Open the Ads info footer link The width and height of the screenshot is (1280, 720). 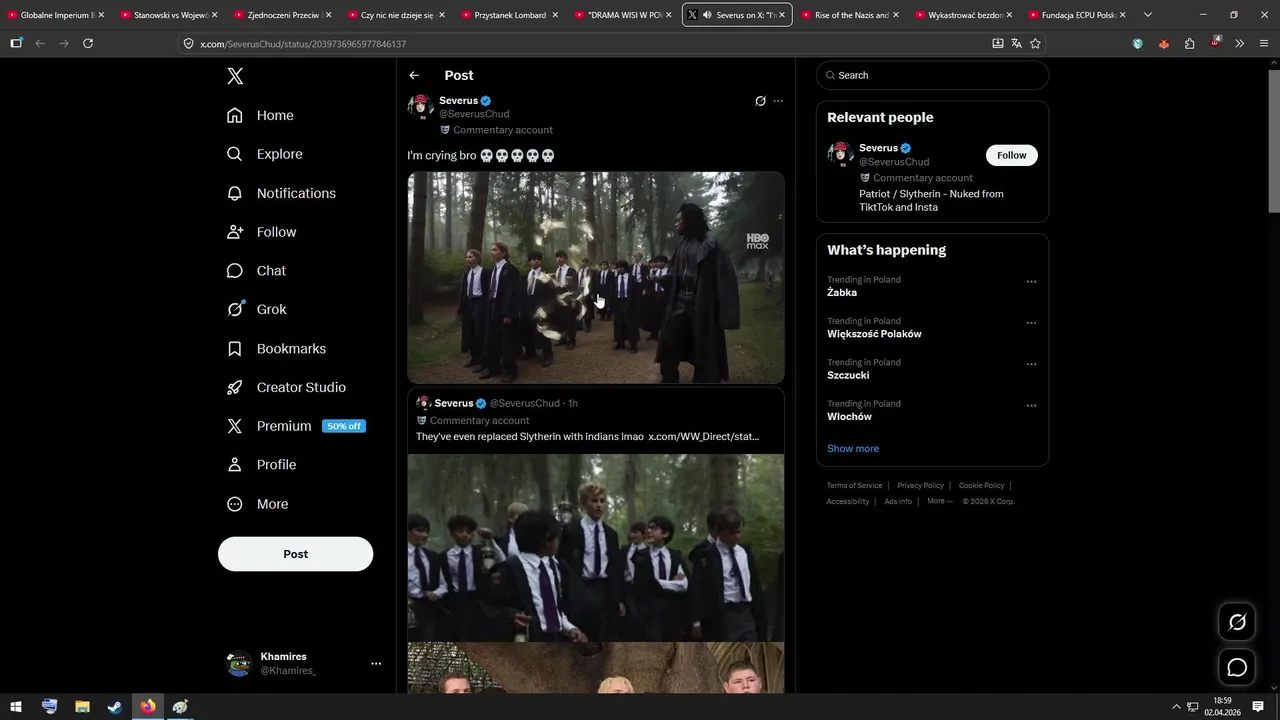898,502
